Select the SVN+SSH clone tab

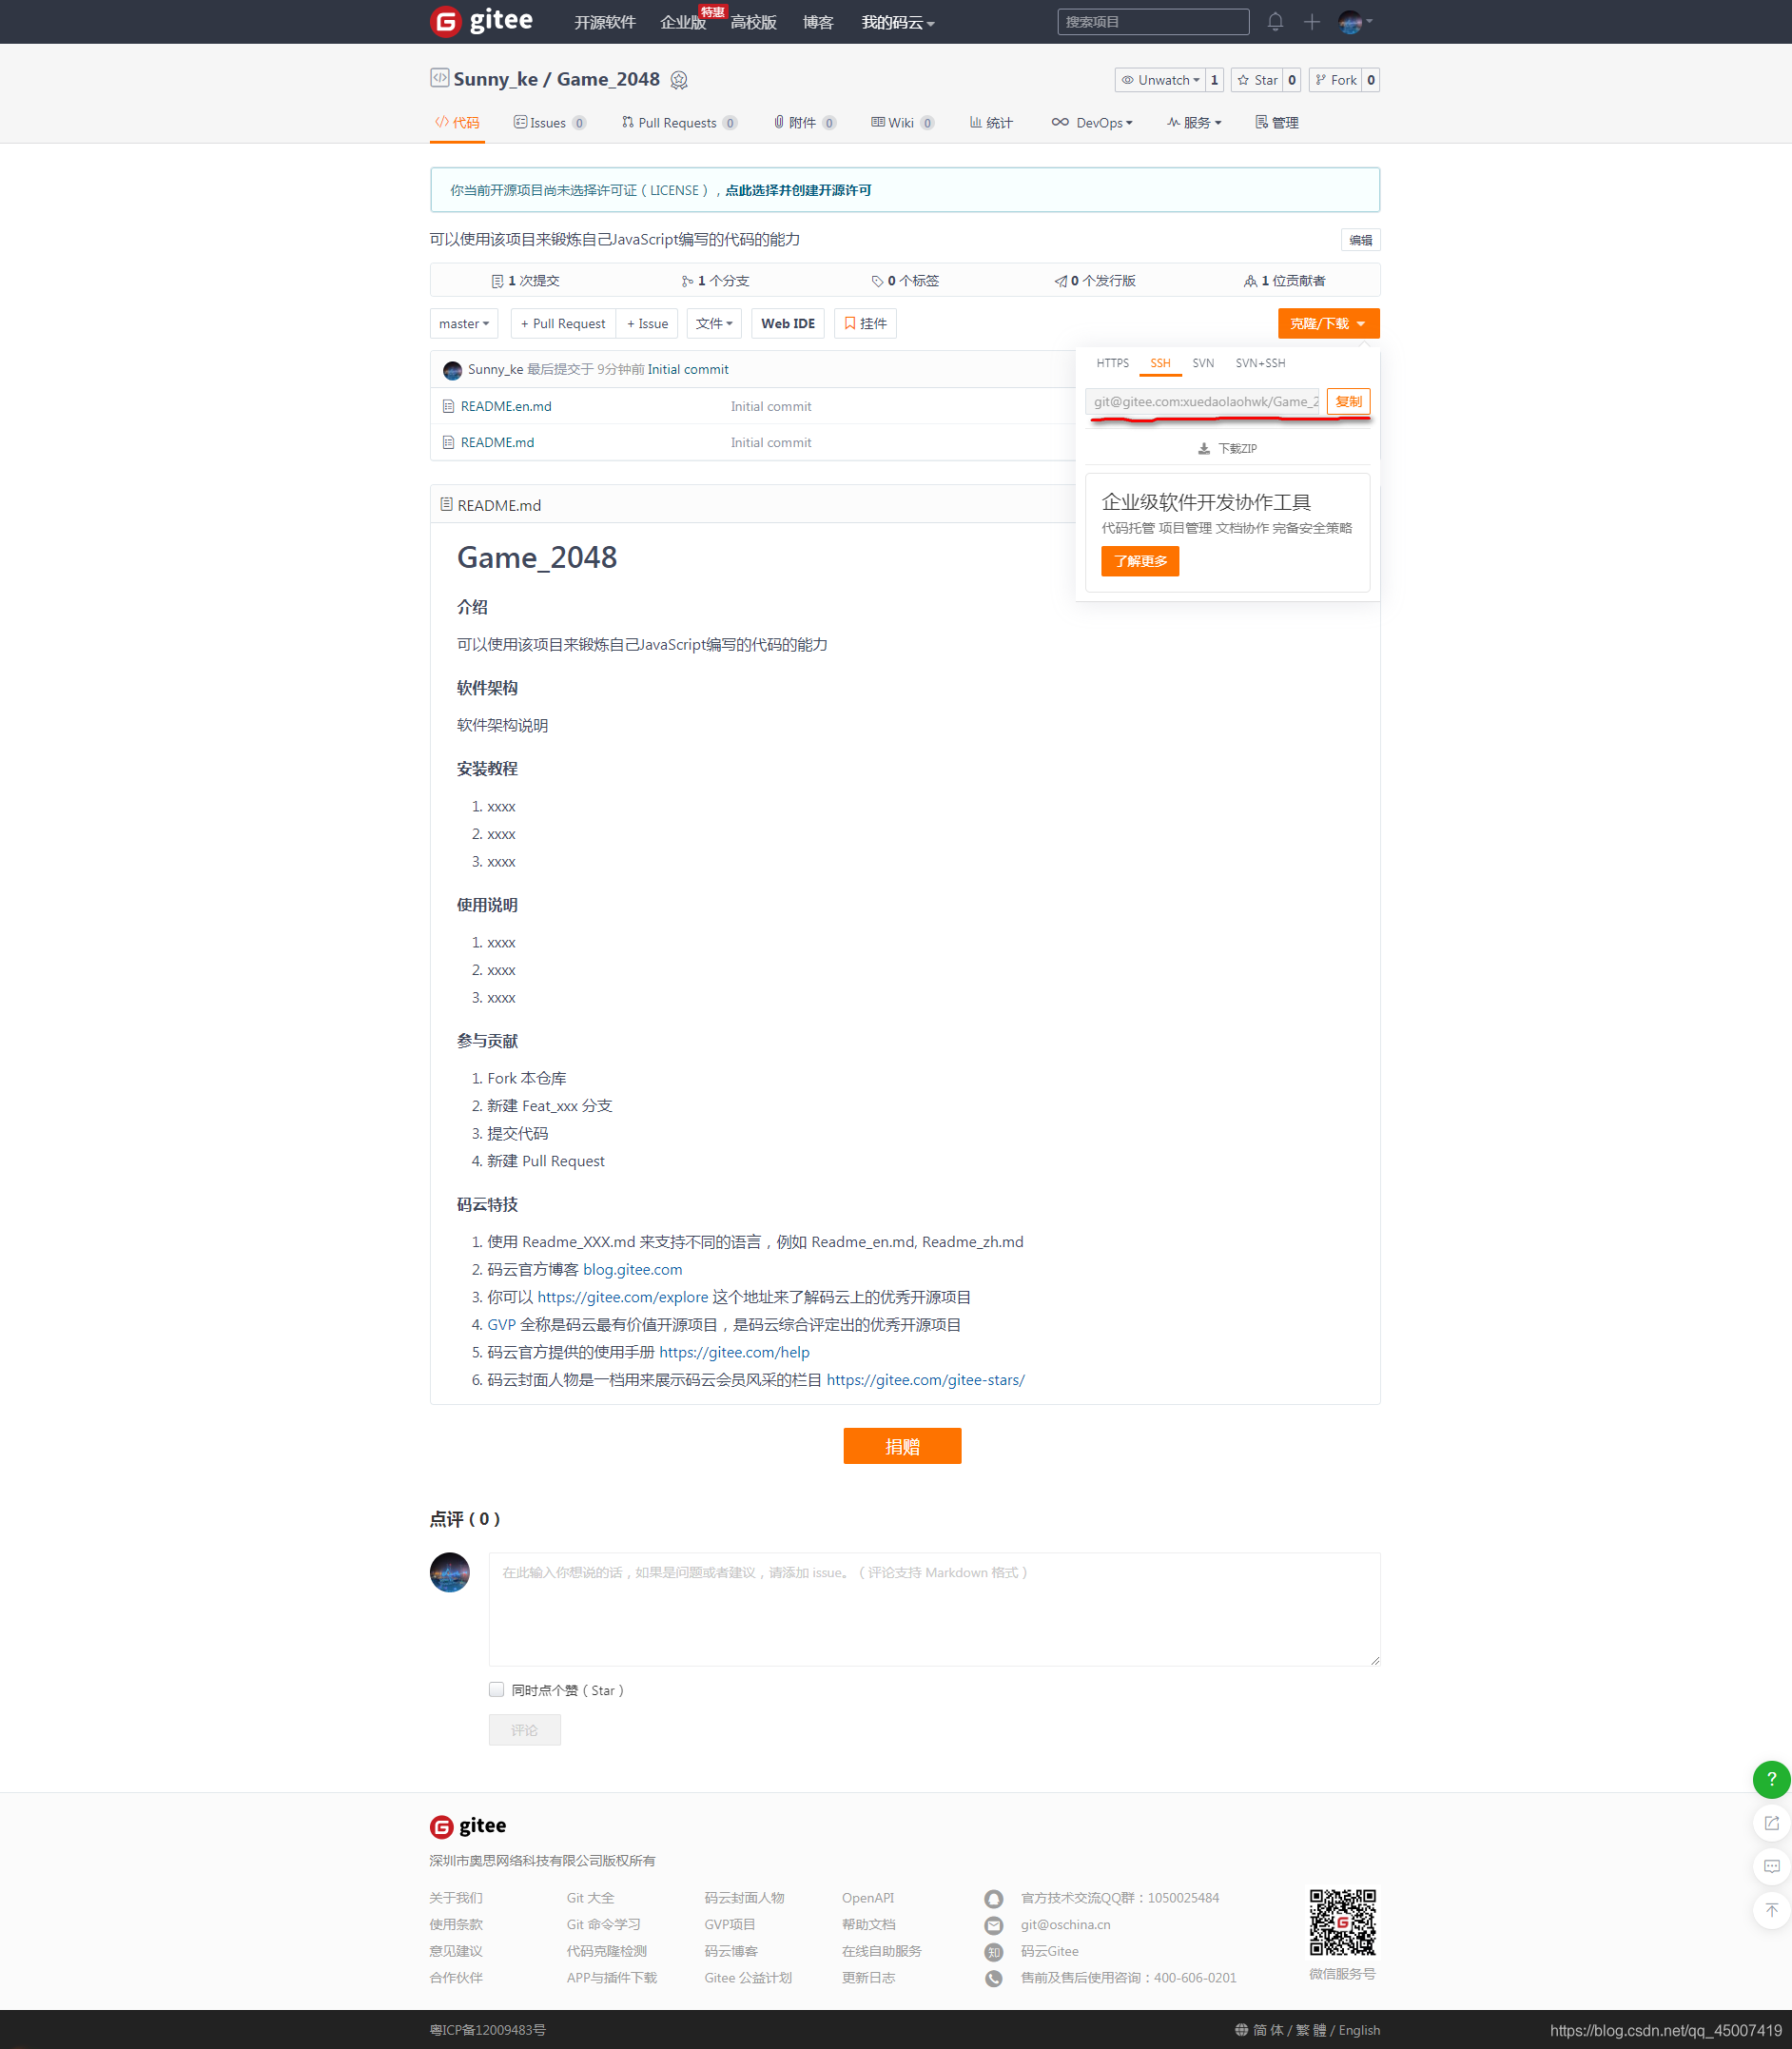[x=1260, y=363]
